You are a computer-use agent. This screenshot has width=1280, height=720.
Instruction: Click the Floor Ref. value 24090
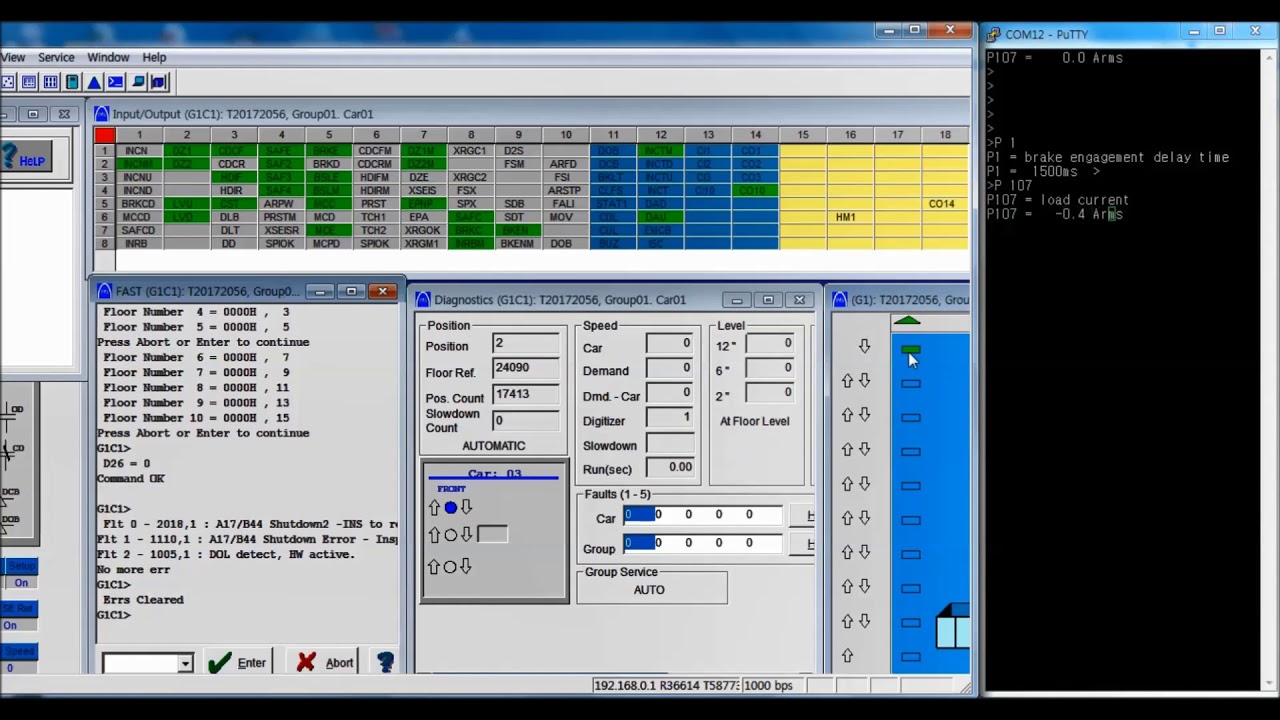(525, 369)
